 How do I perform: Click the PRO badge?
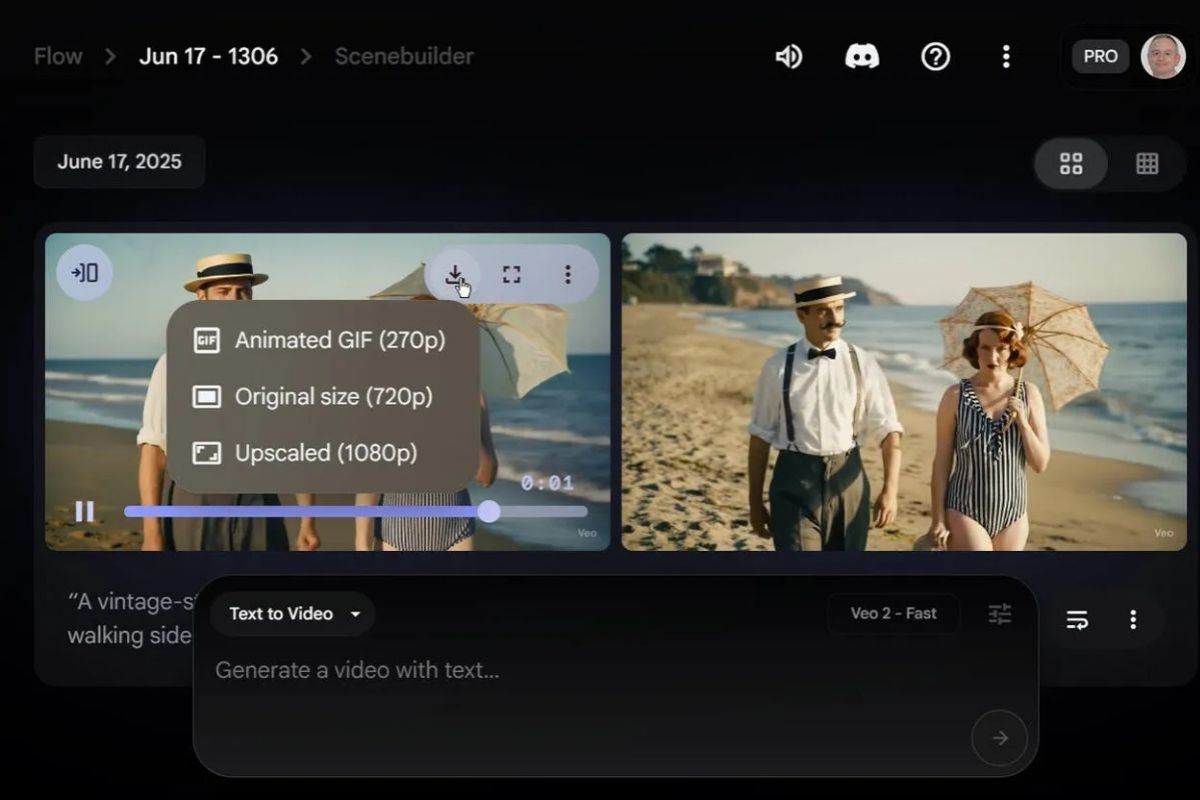pos(1100,57)
